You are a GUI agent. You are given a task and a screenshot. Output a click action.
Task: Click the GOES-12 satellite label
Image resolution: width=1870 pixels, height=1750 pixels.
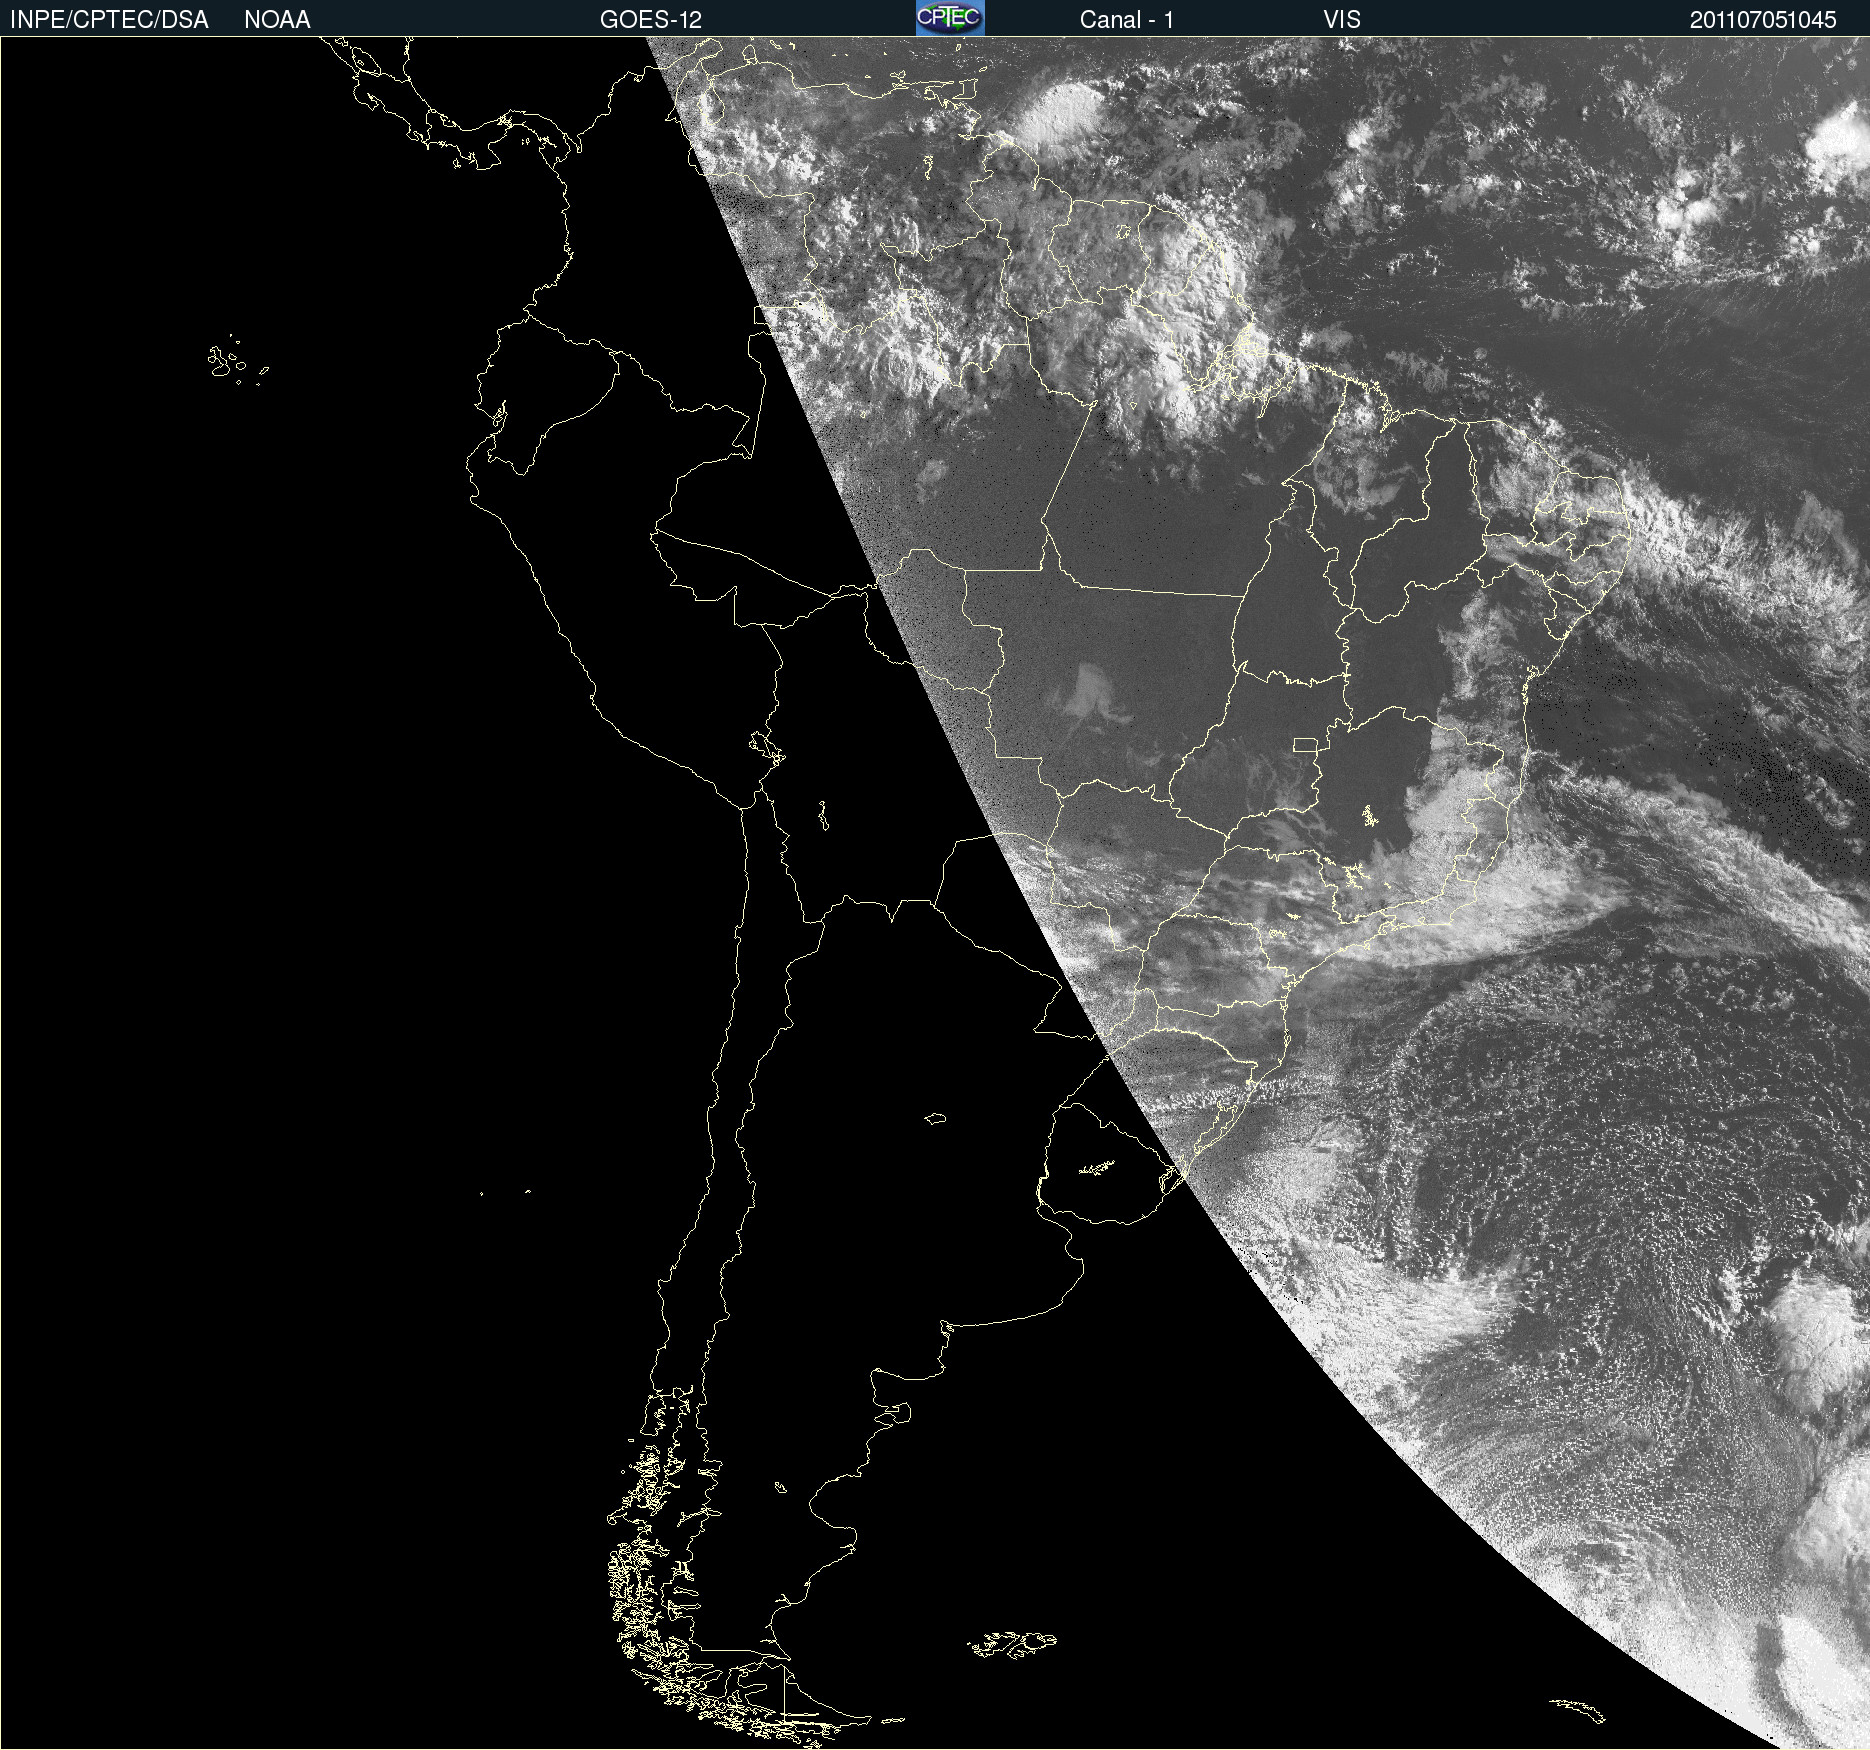[651, 20]
